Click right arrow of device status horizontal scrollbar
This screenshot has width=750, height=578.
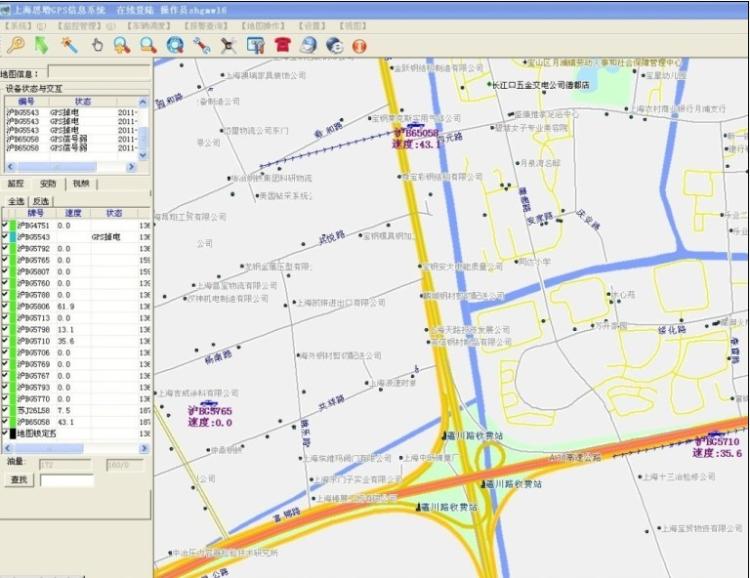click(132, 167)
